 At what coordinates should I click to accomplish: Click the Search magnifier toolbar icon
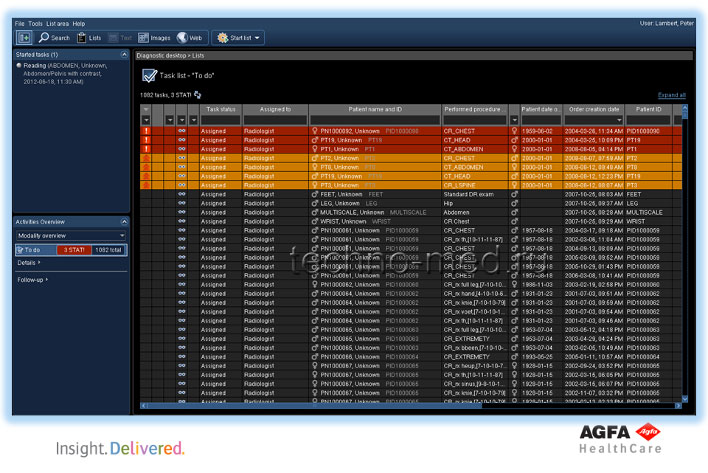pos(47,38)
